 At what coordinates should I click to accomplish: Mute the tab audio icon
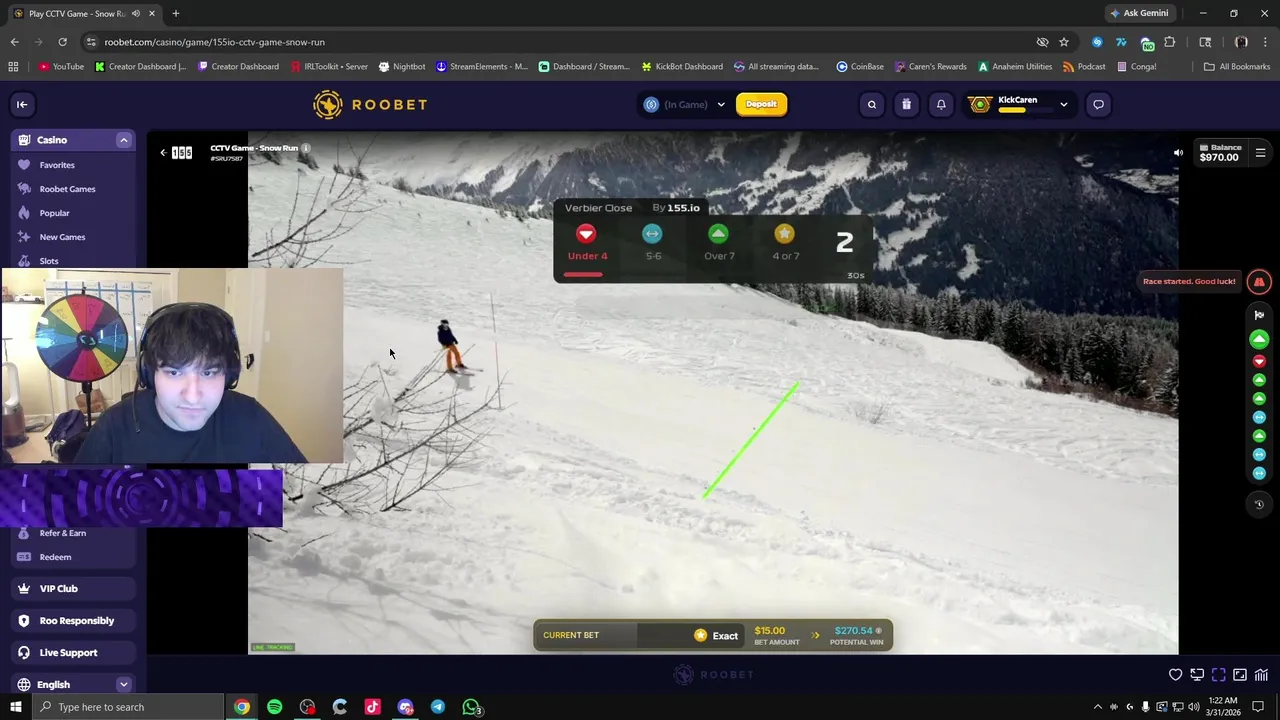coord(135,14)
